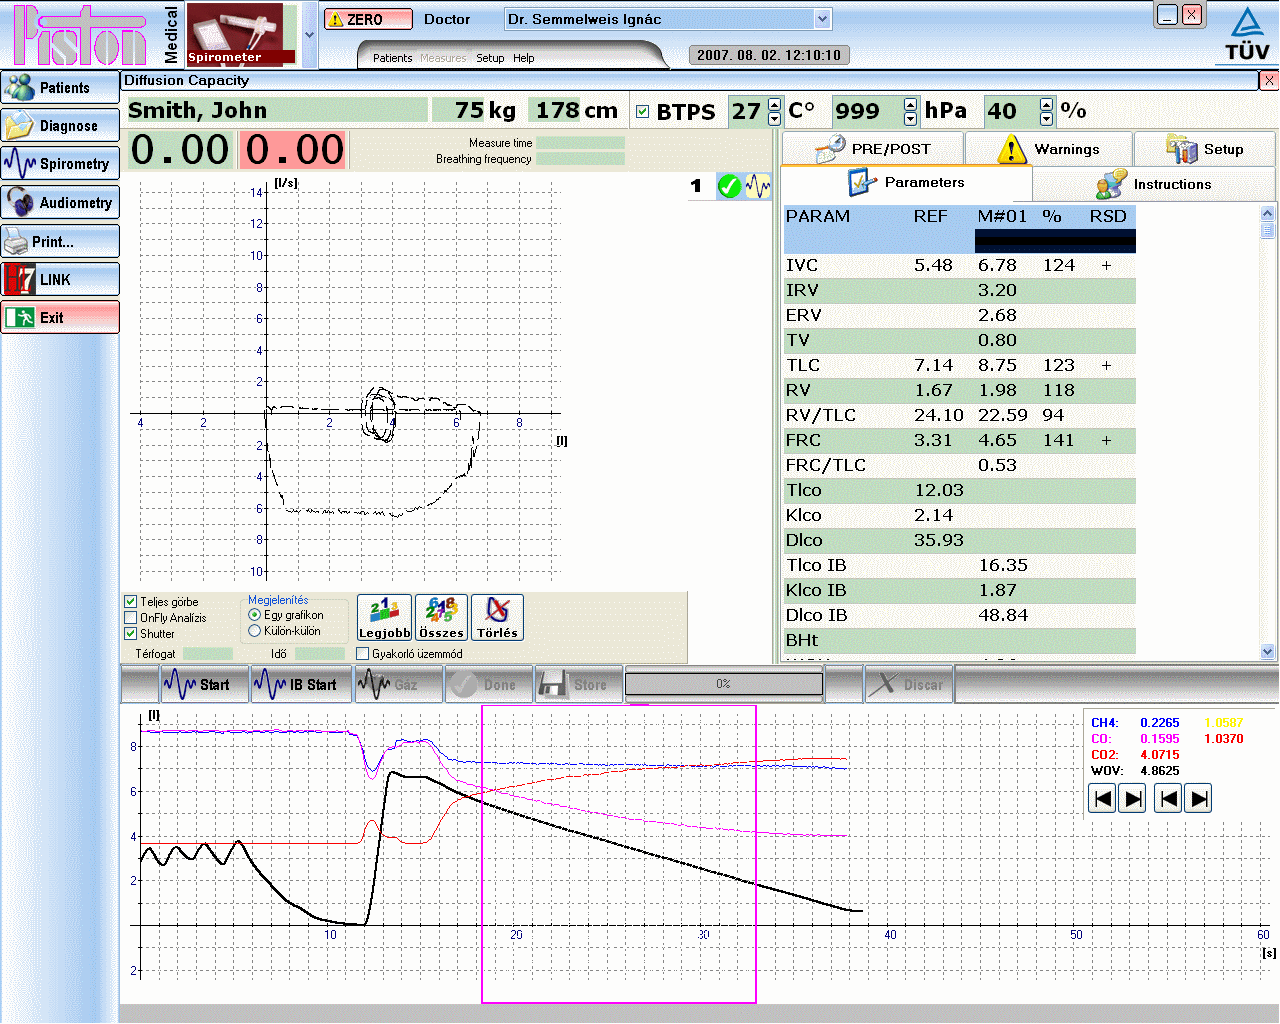Click the Legjobb icon button
1280x1024 pixels.
point(384,617)
